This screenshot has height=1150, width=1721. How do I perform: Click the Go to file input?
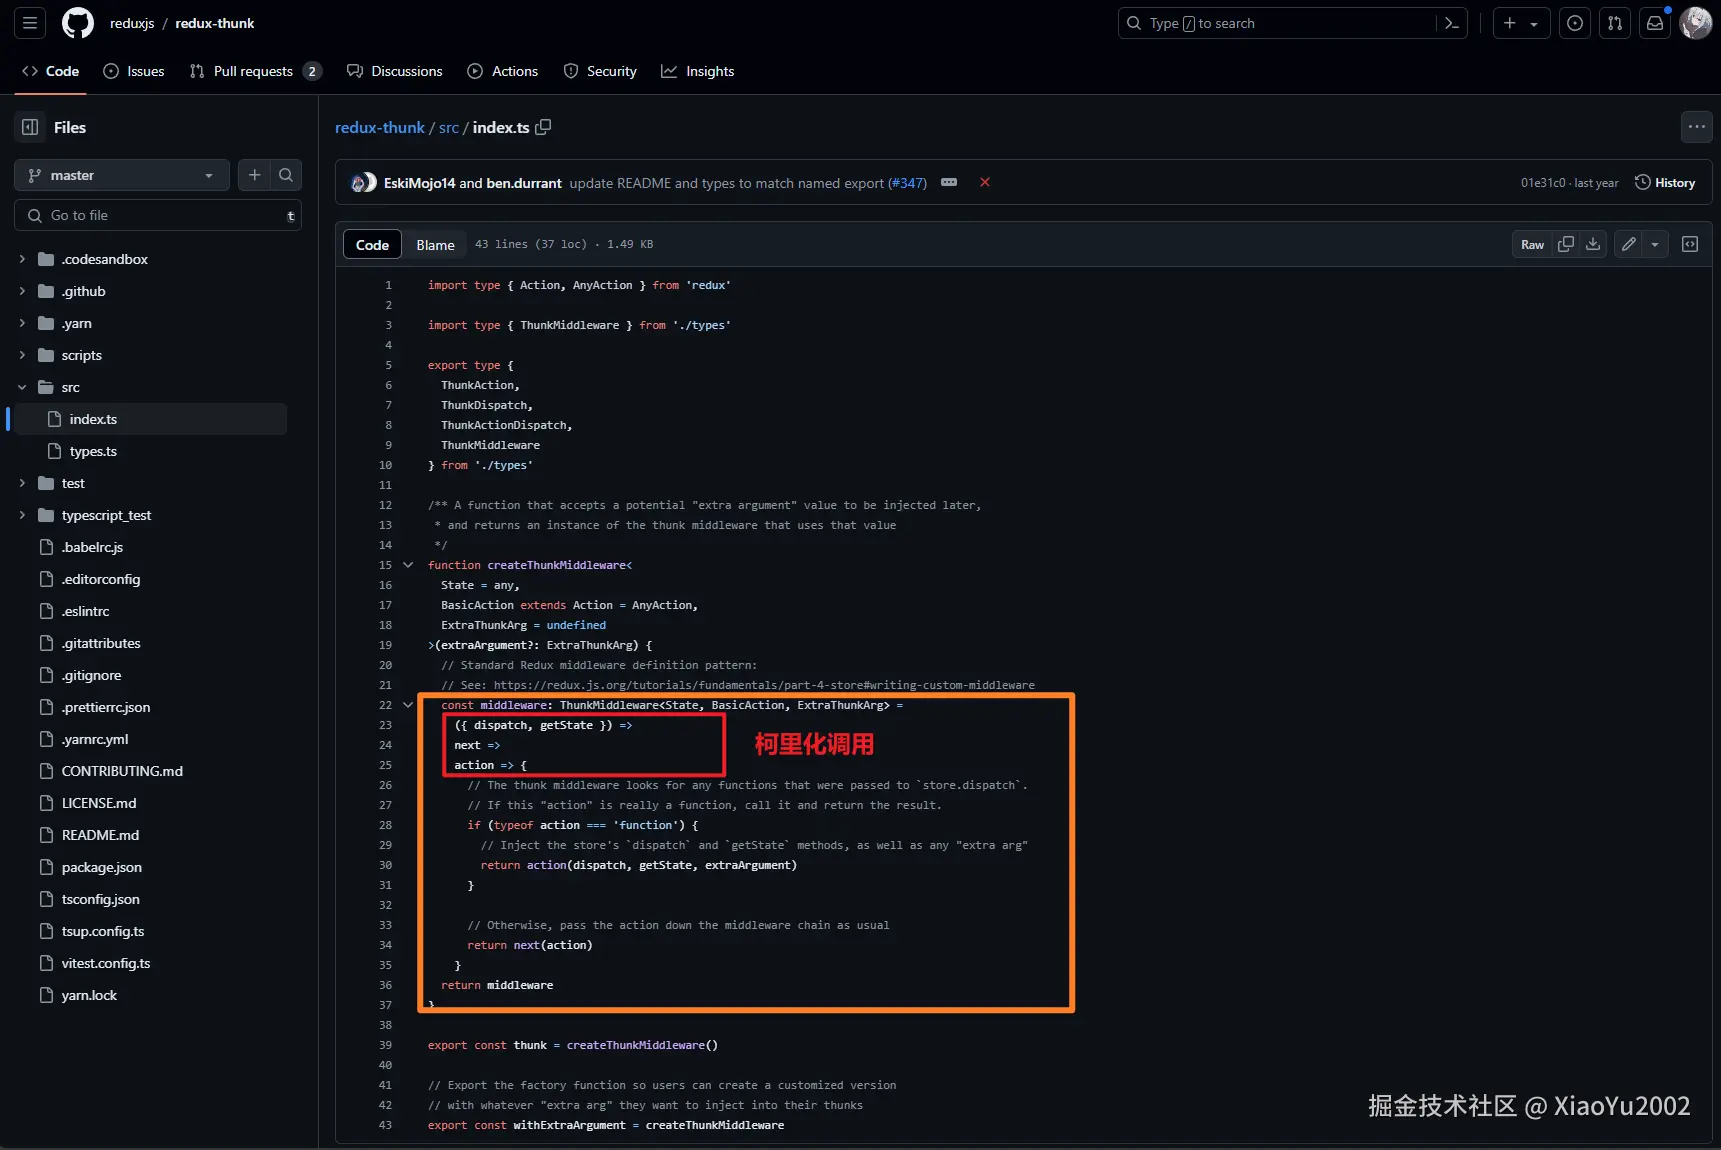158,215
